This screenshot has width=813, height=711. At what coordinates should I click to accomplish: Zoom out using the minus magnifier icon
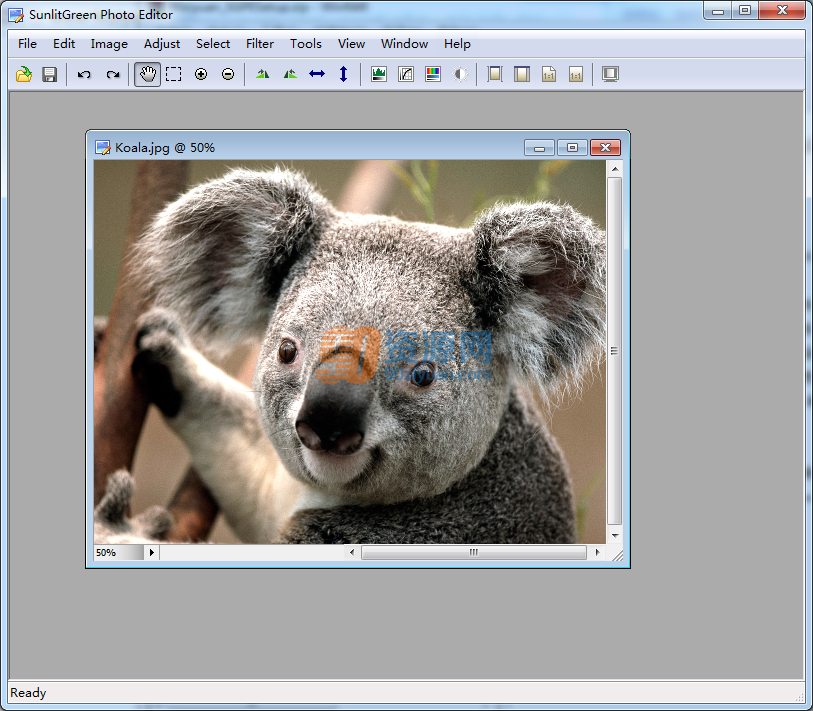(228, 74)
